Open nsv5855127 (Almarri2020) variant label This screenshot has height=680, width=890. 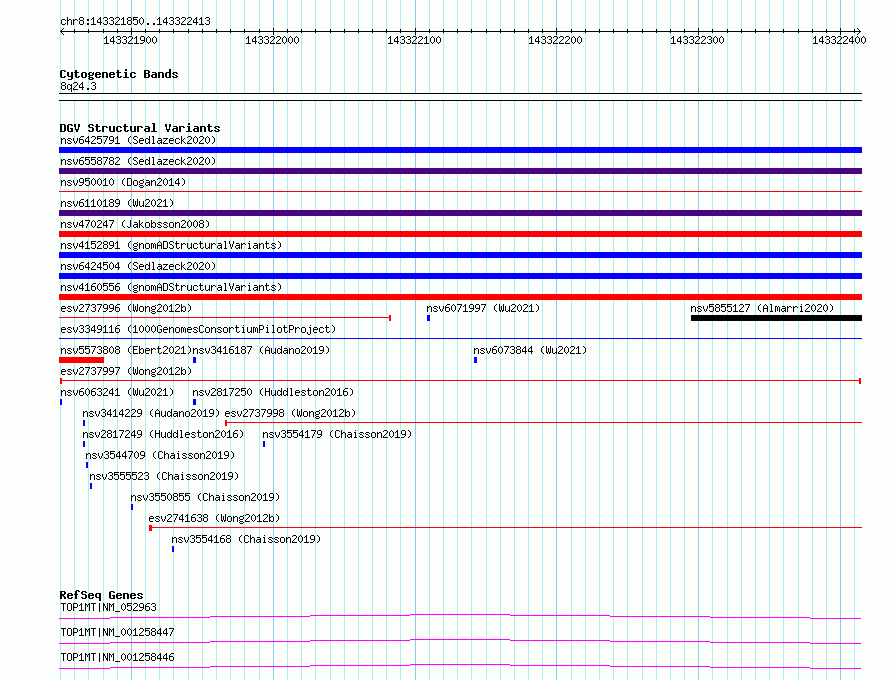pos(762,308)
